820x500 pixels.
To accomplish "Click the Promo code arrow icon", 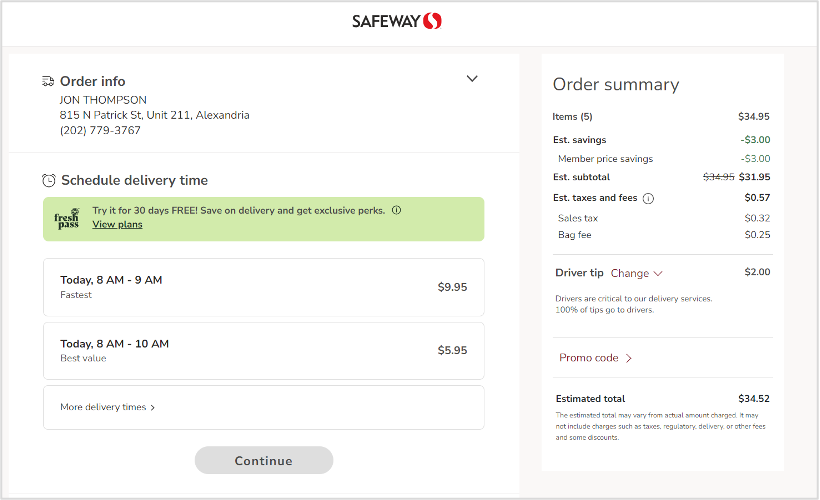I will pos(629,358).
